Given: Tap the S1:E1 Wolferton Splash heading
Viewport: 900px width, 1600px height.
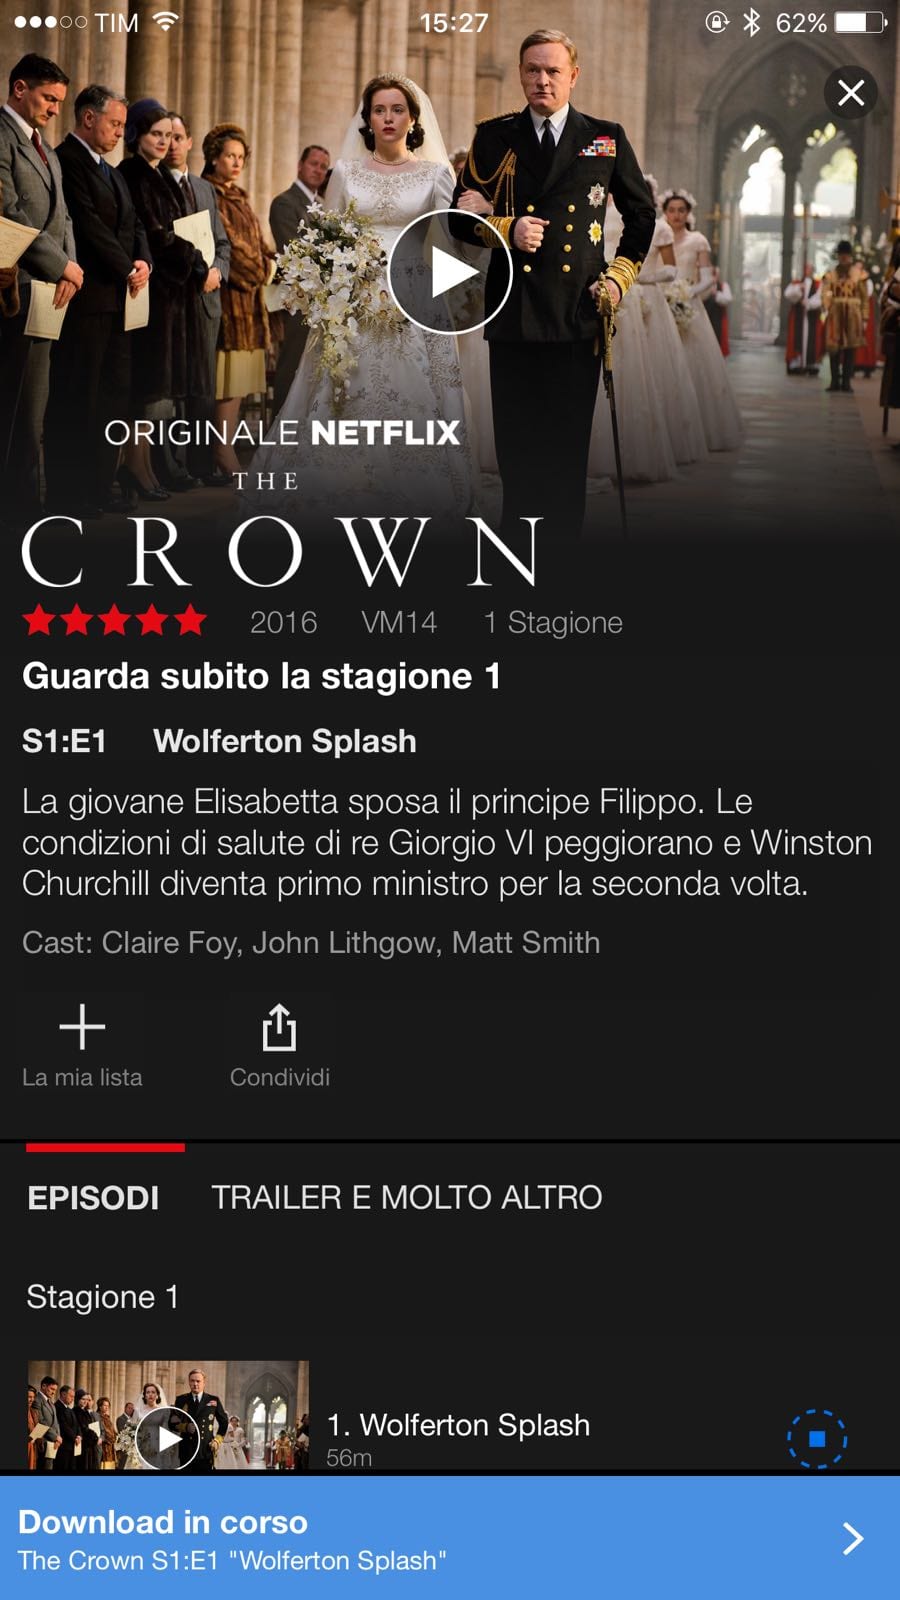Looking at the screenshot, I should click(219, 741).
